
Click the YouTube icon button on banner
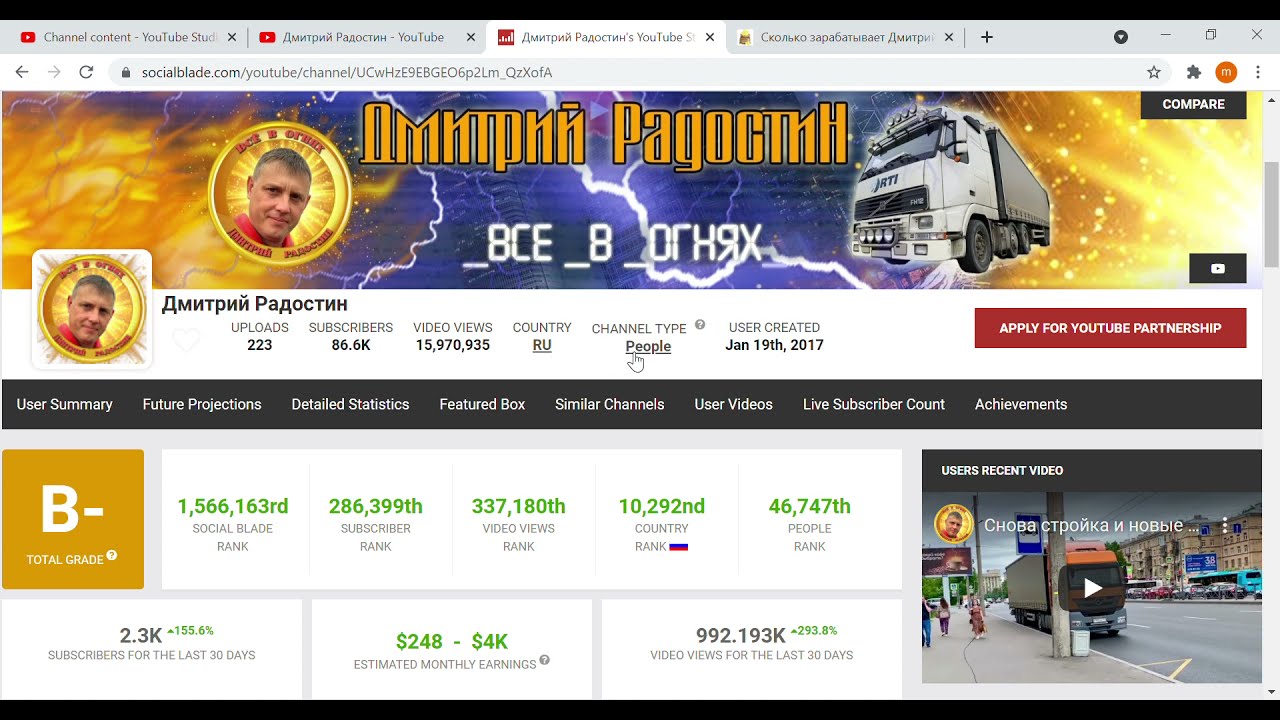pos(1217,268)
